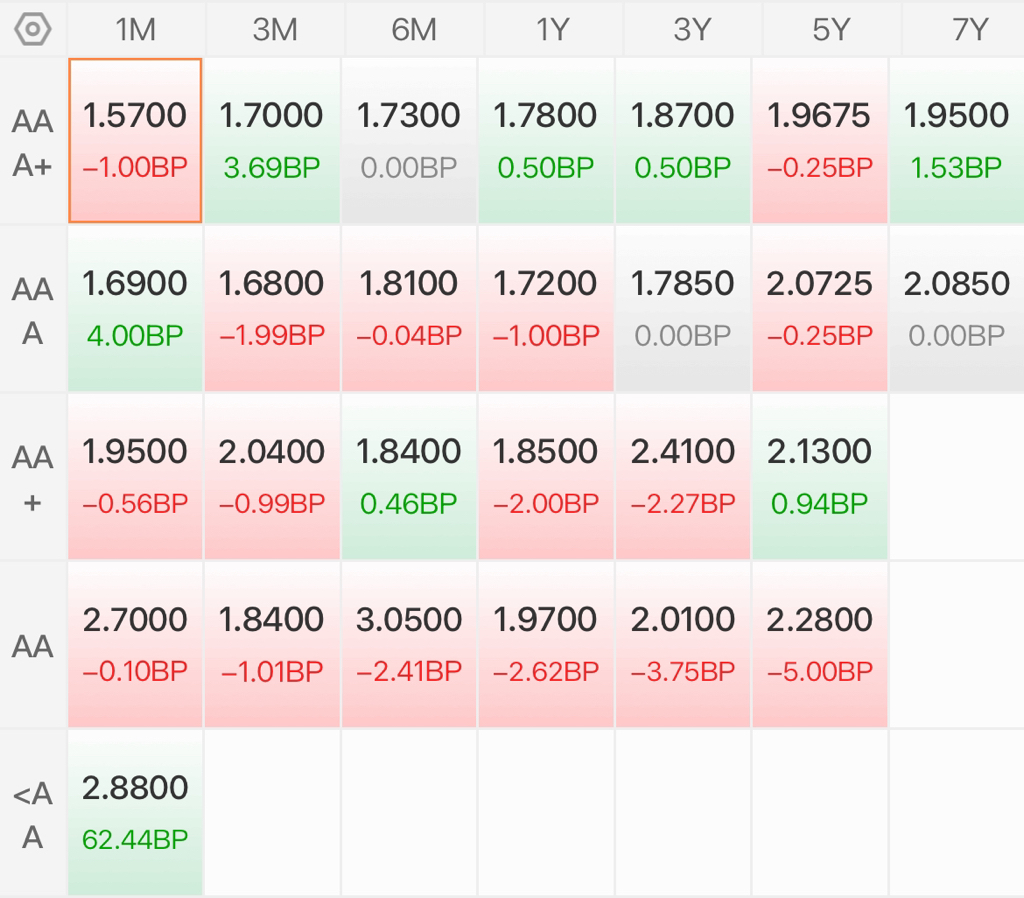
Task: Select the 1.8400 cell with 0.46BP
Action: [409, 476]
